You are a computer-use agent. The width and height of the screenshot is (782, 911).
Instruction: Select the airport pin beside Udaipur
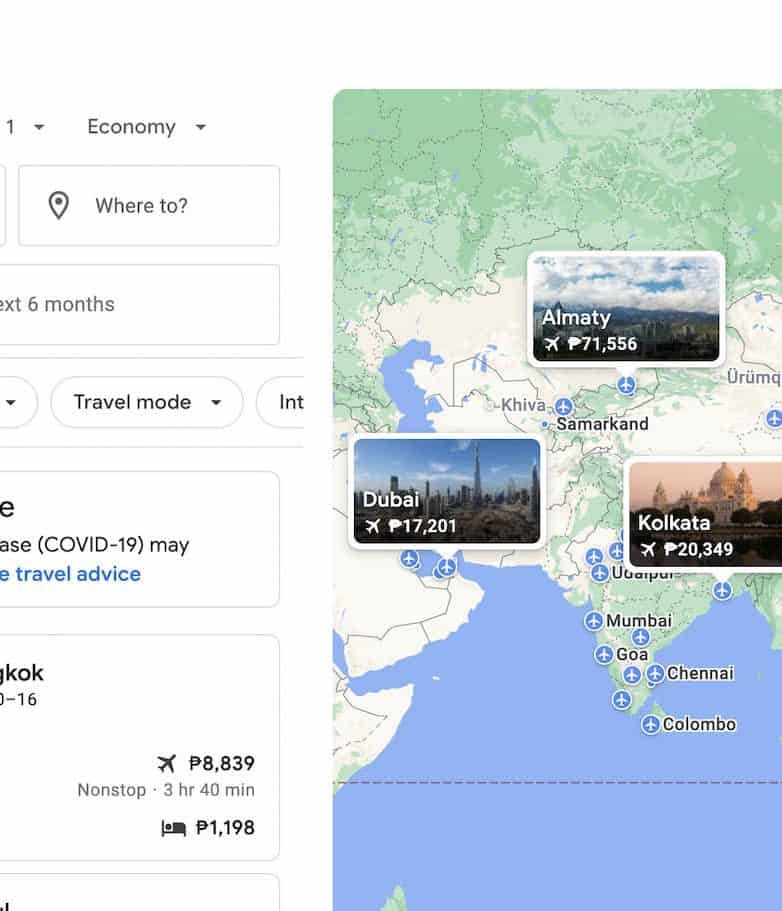coord(599,573)
